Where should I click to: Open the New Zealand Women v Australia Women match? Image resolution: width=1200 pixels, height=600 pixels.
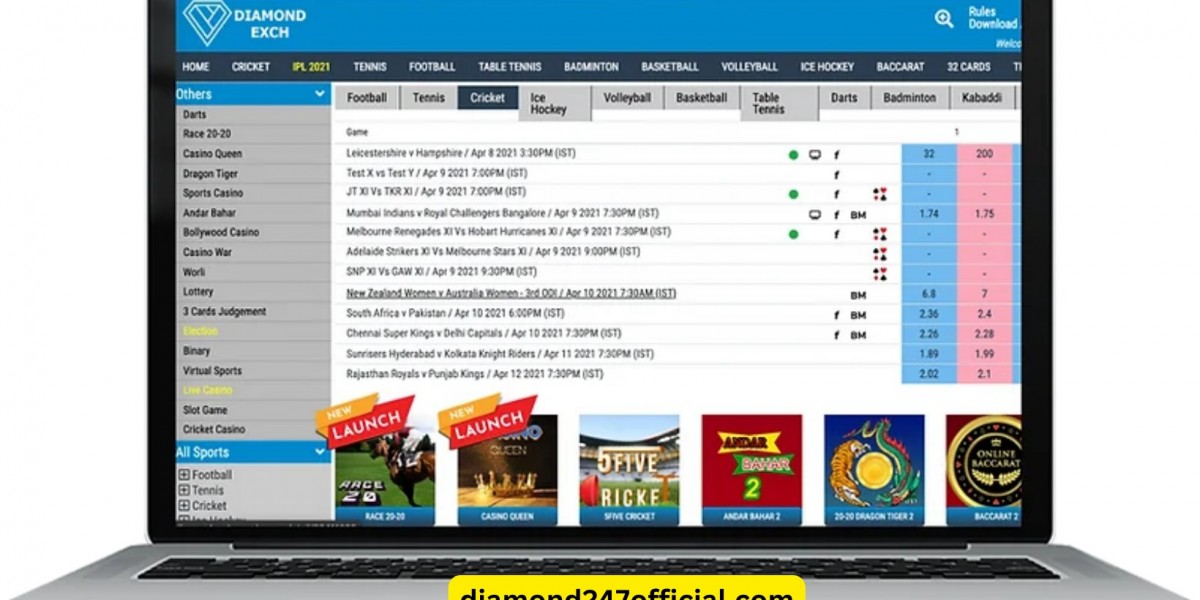click(511, 293)
